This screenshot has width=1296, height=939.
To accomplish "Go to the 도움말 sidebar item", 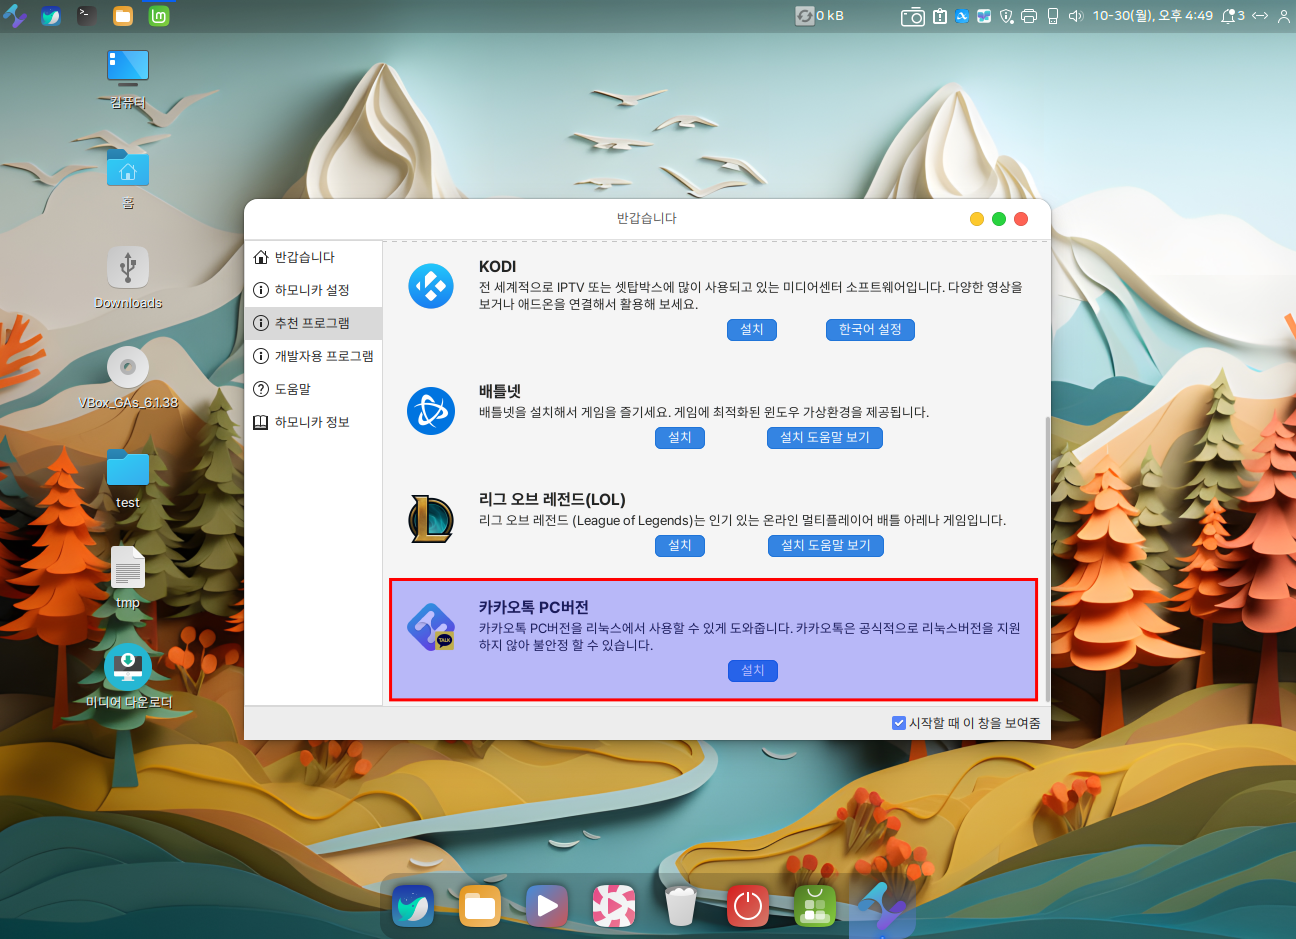I will click(x=292, y=389).
